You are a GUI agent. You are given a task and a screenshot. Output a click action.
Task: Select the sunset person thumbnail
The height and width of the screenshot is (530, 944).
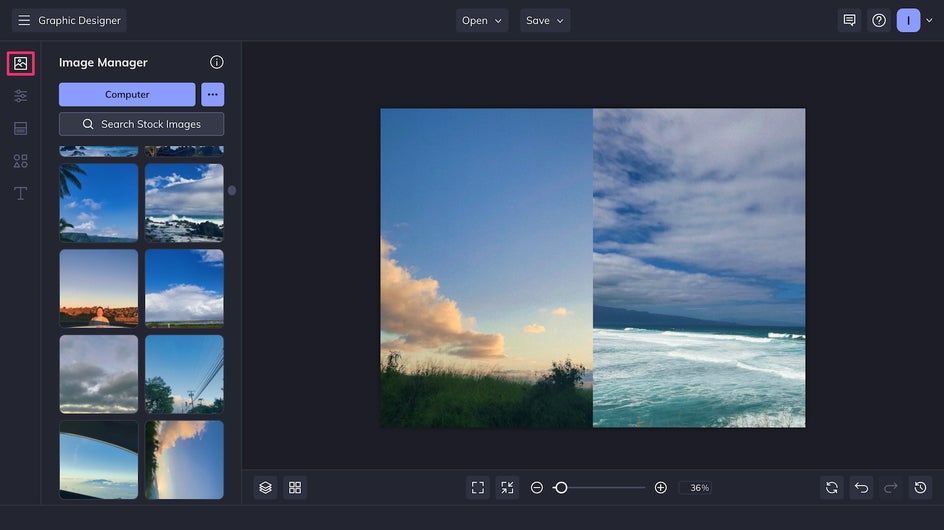(x=99, y=288)
